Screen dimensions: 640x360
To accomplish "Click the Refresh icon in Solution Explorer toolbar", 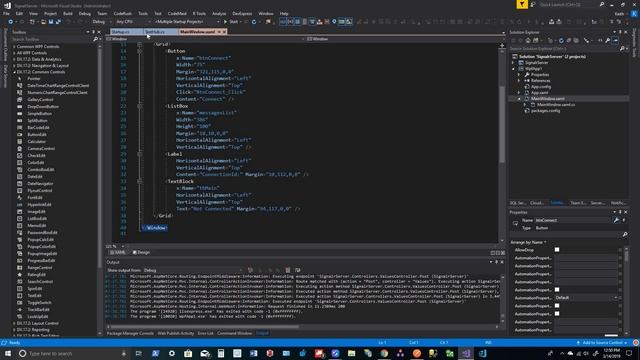I will pos(561,40).
